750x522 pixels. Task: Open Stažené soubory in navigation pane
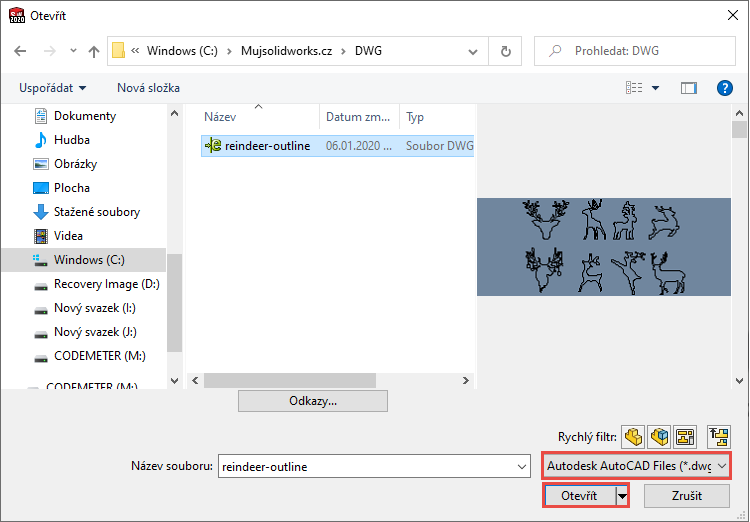pos(97,211)
